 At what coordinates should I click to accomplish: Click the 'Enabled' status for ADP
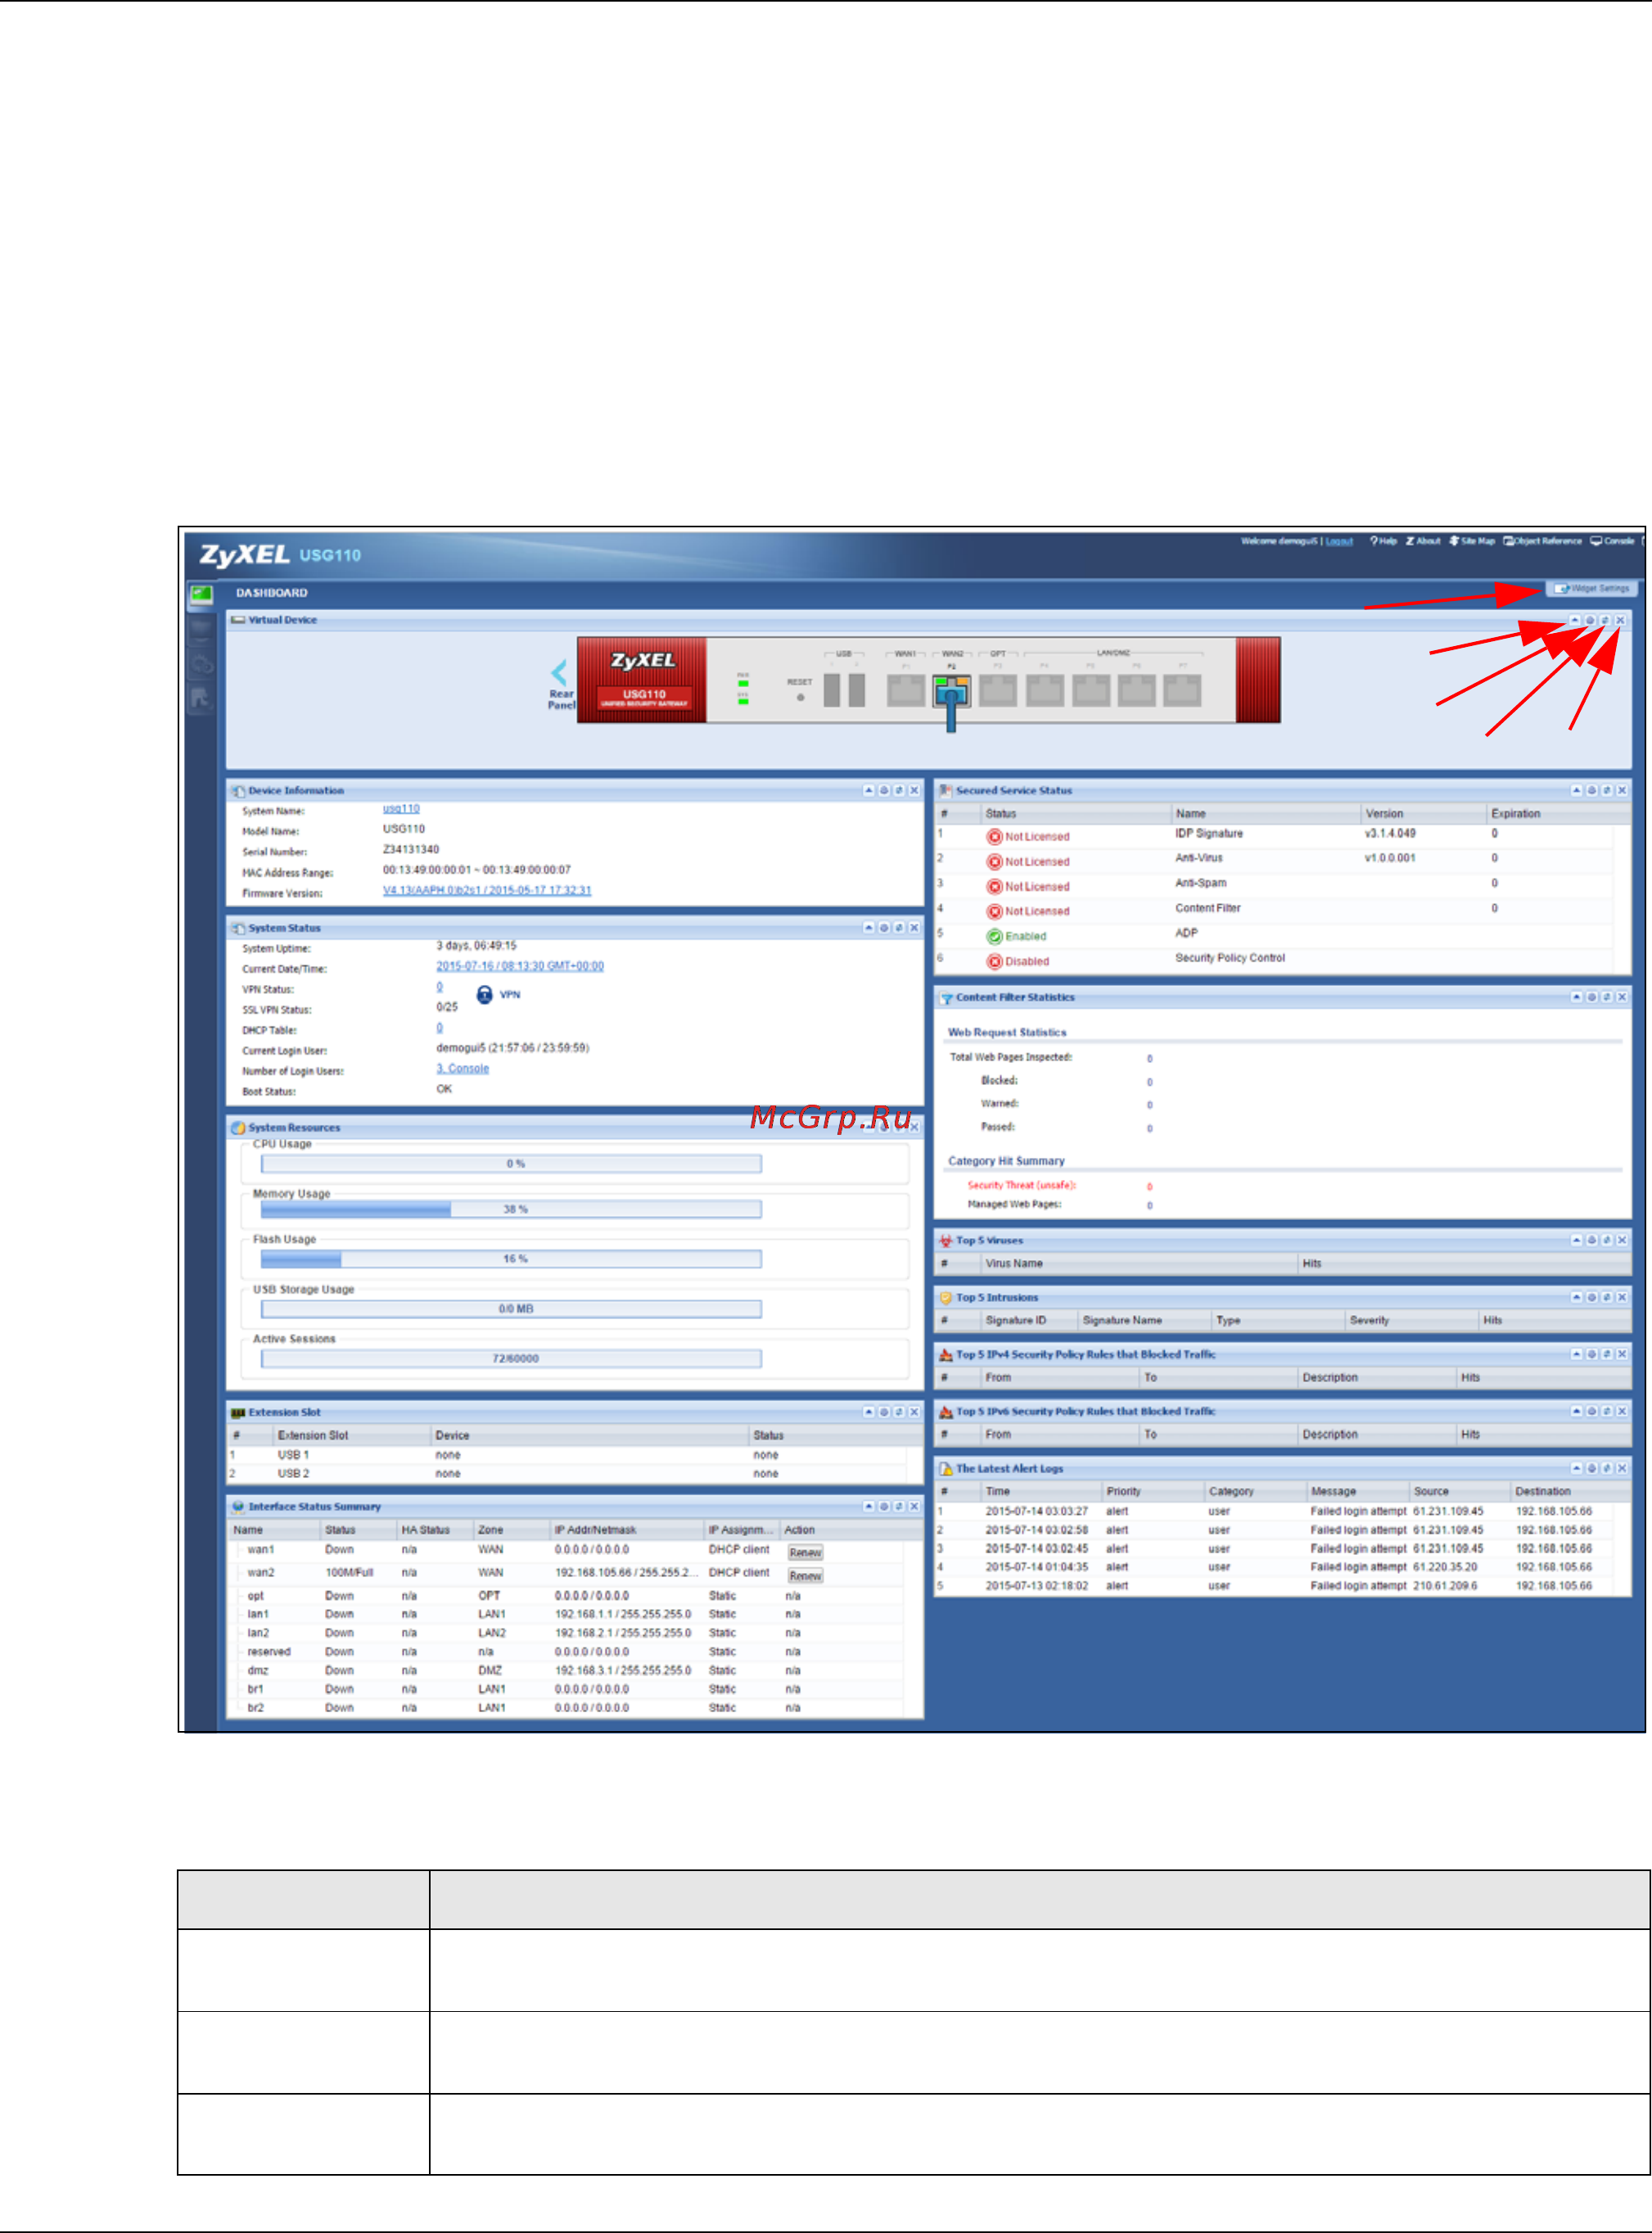click(x=1016, y=937)
